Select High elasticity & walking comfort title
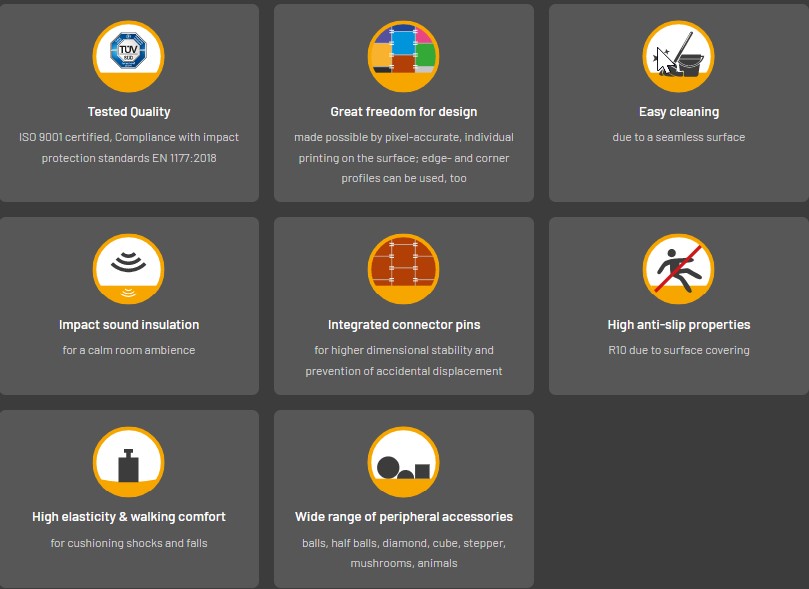809x589 pixels. pos(129,517)
